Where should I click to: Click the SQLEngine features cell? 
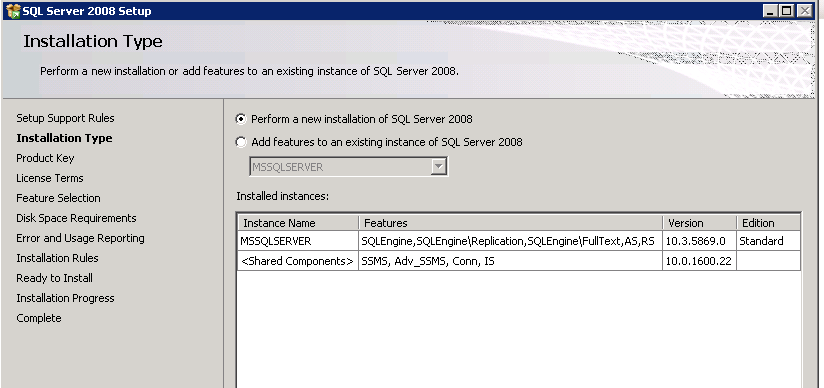[x=510, y=241]
